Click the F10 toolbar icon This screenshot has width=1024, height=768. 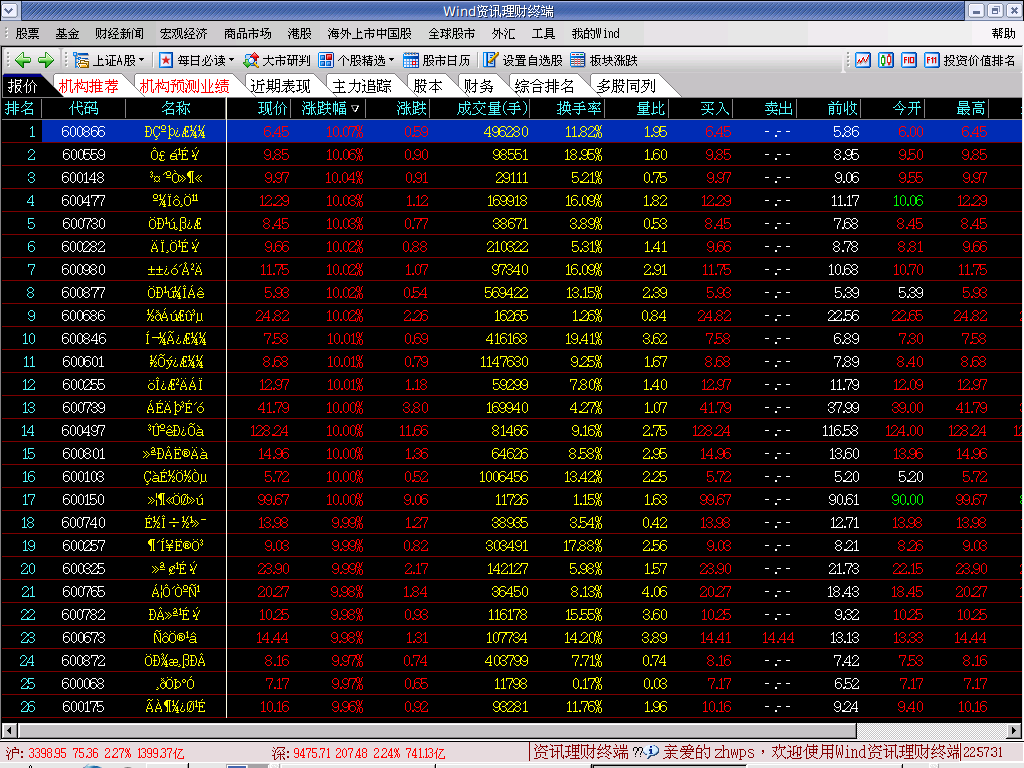(x=908, y=61)
